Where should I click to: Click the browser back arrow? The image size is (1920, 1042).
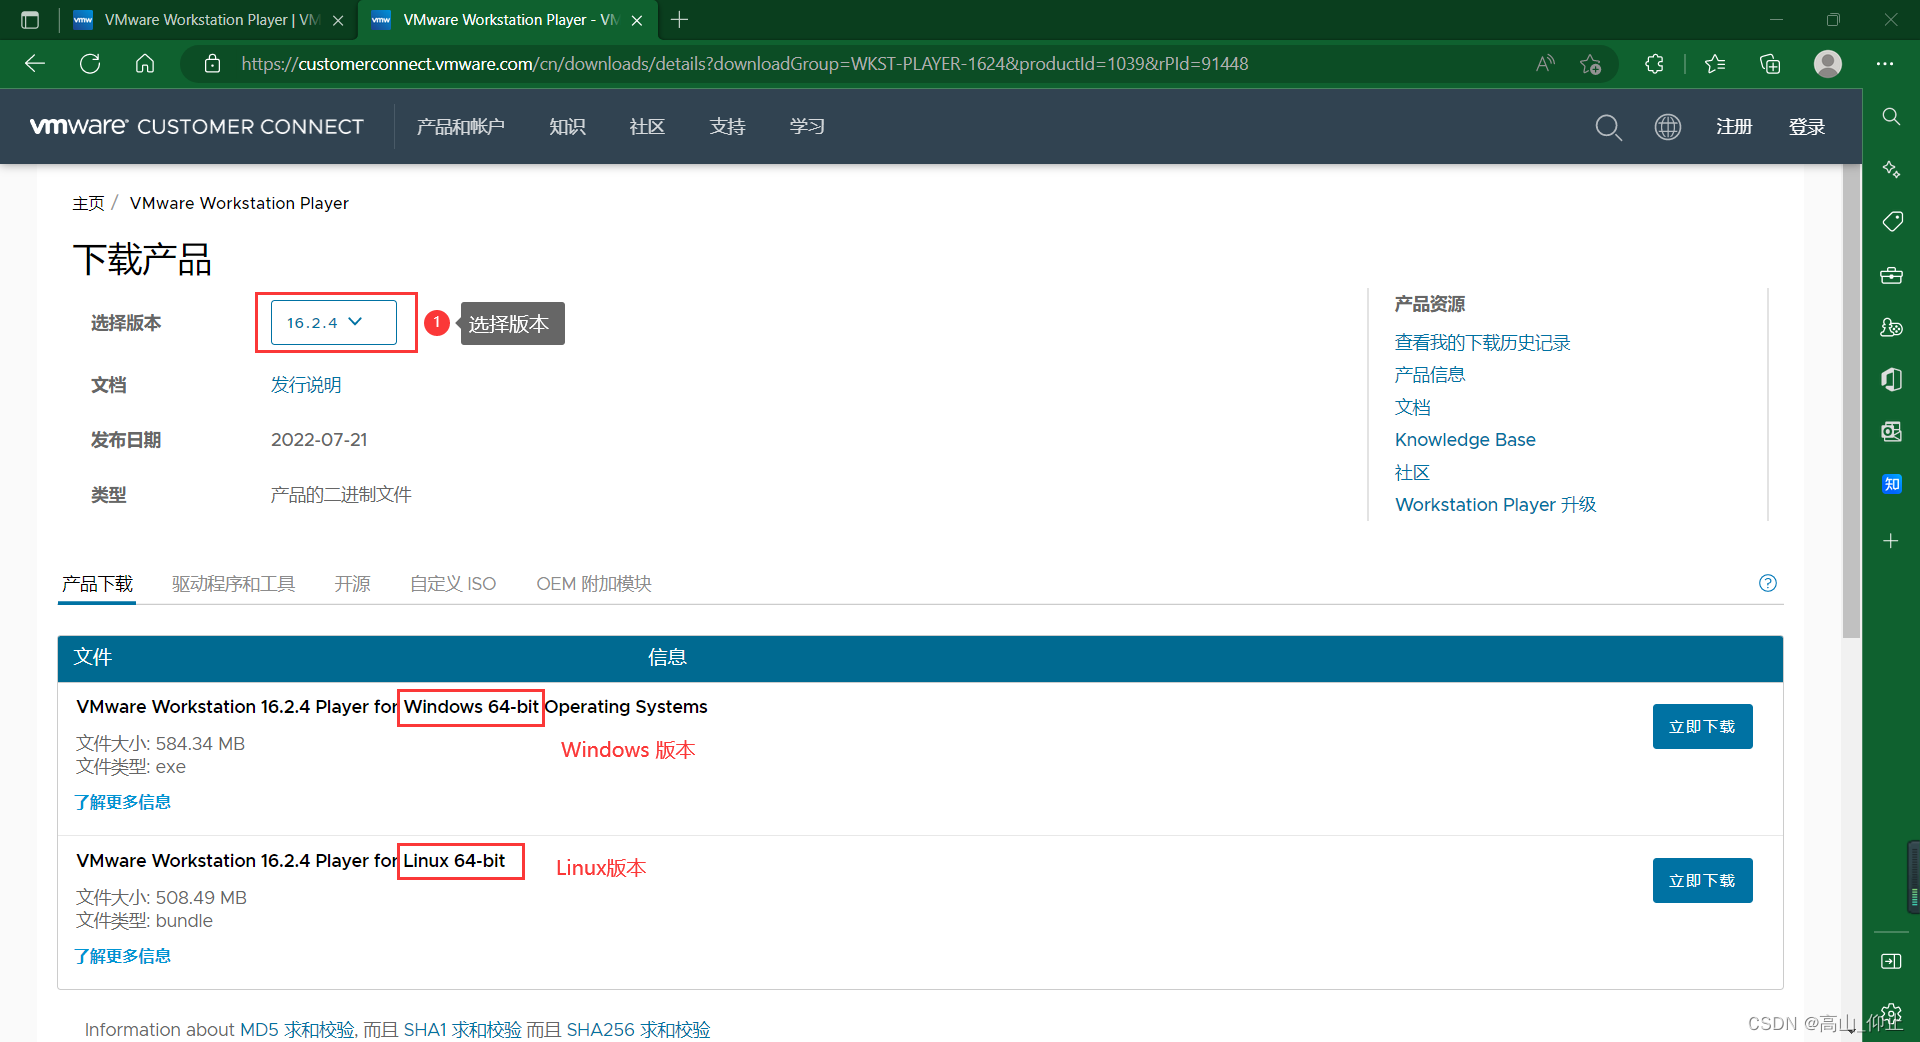35,64
